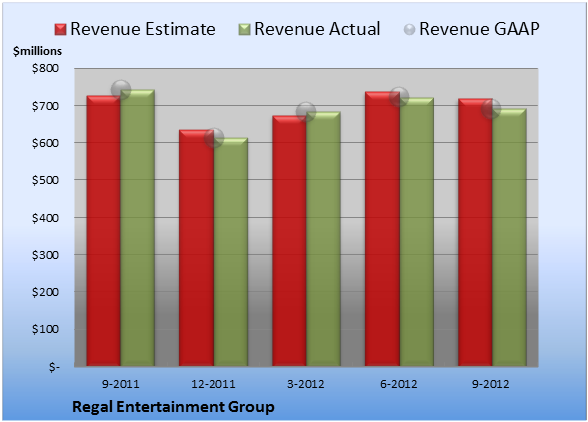
Task: Click the '12-2011' x-axis label
Action: pyautogui.click(x=213, y=384)
